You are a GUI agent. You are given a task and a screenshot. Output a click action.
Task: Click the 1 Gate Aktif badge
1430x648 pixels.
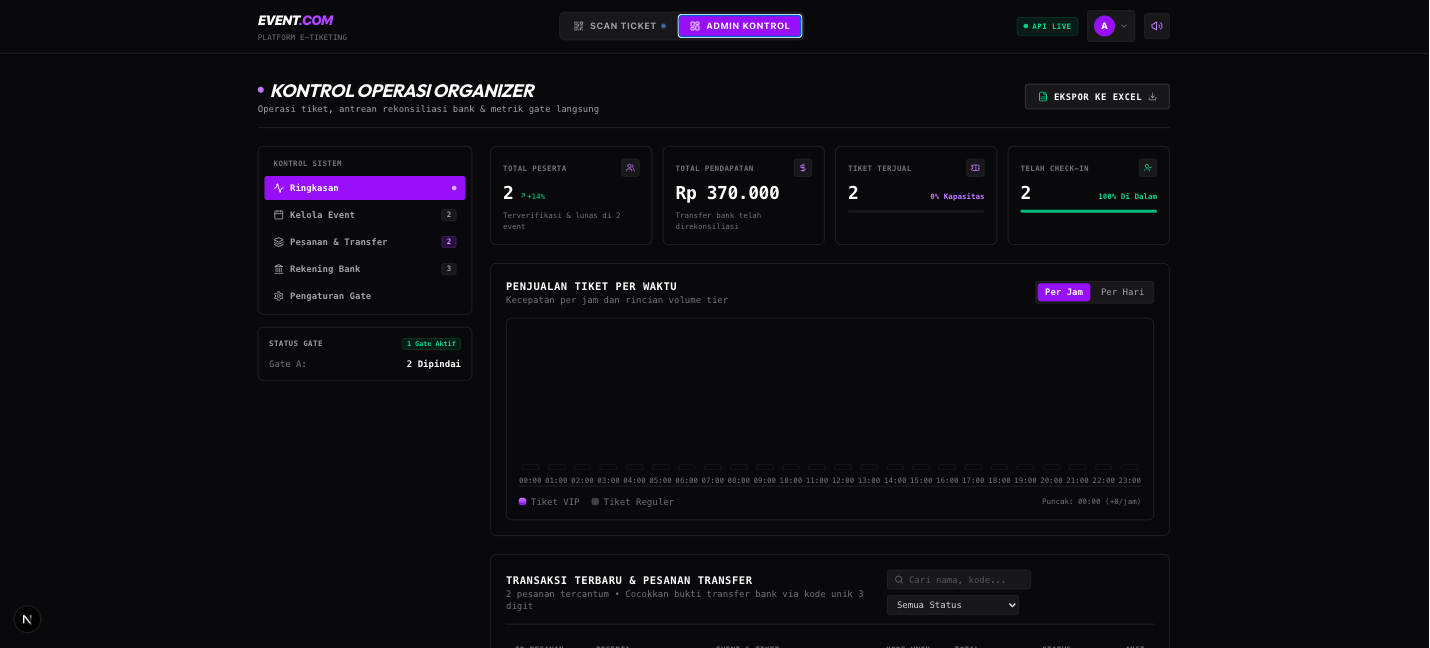[431, 344]
